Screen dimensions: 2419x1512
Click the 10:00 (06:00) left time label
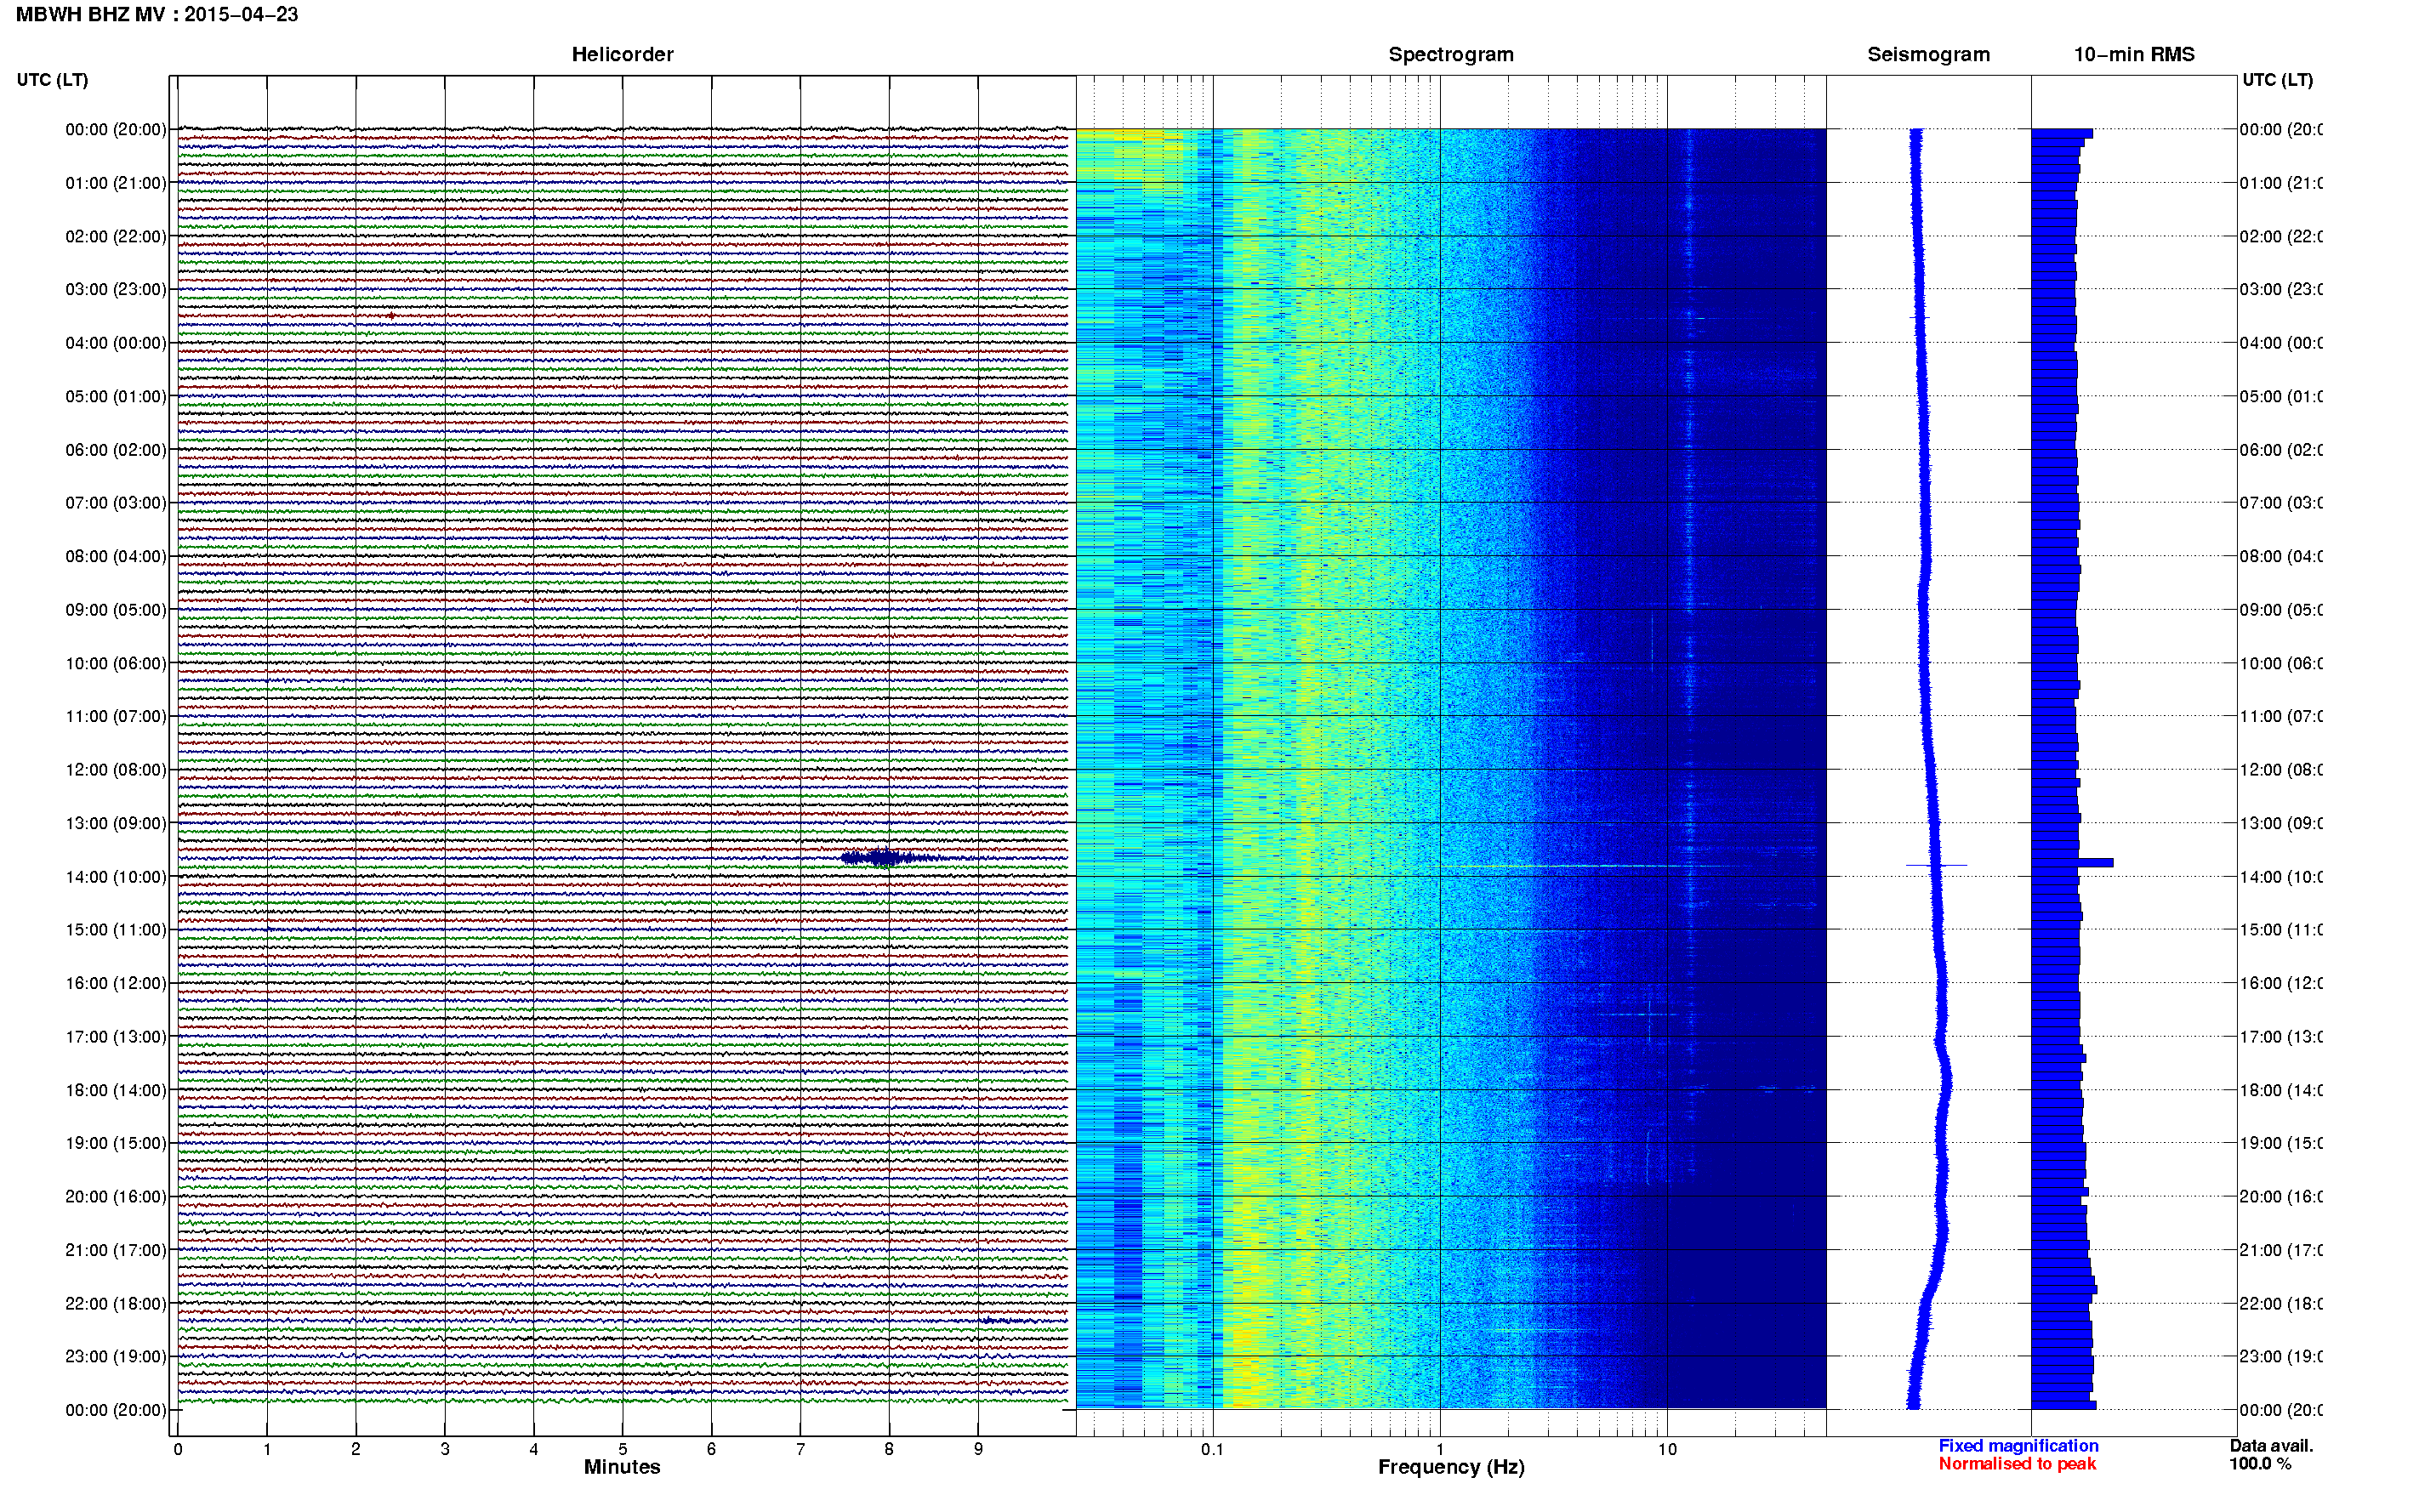[x=116, y=663]
